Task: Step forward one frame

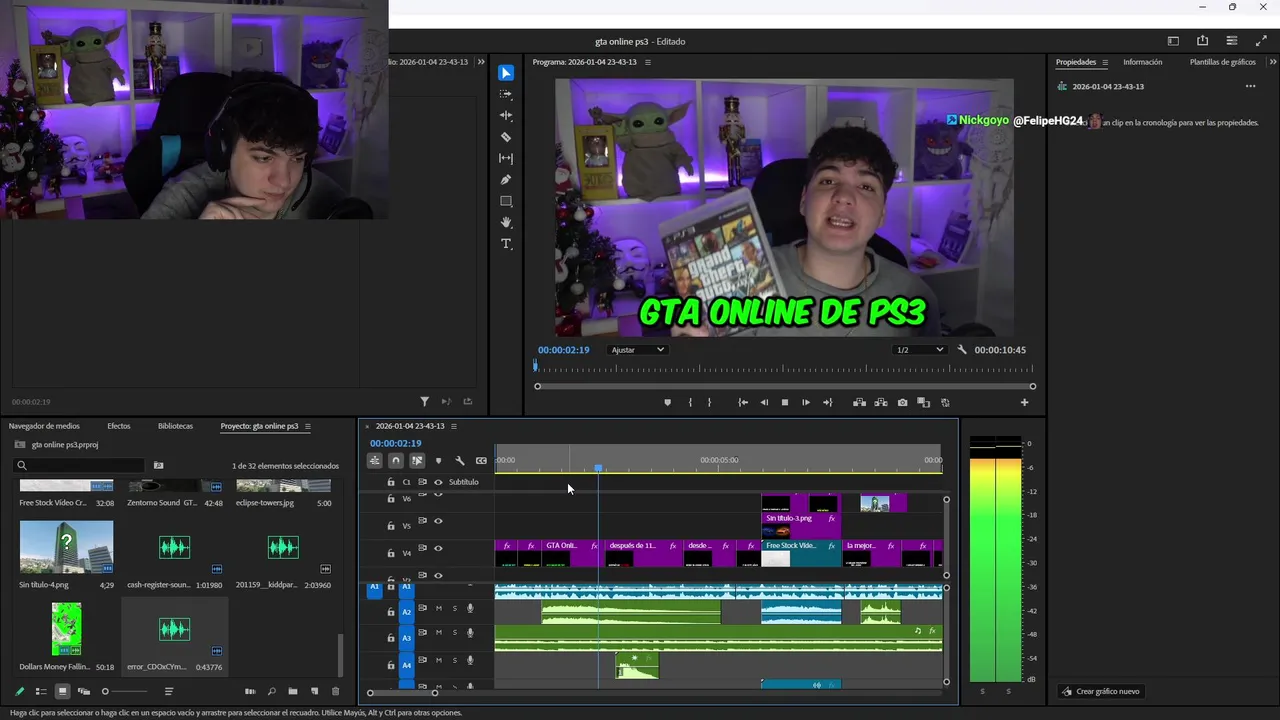Action: pos(806,402)
